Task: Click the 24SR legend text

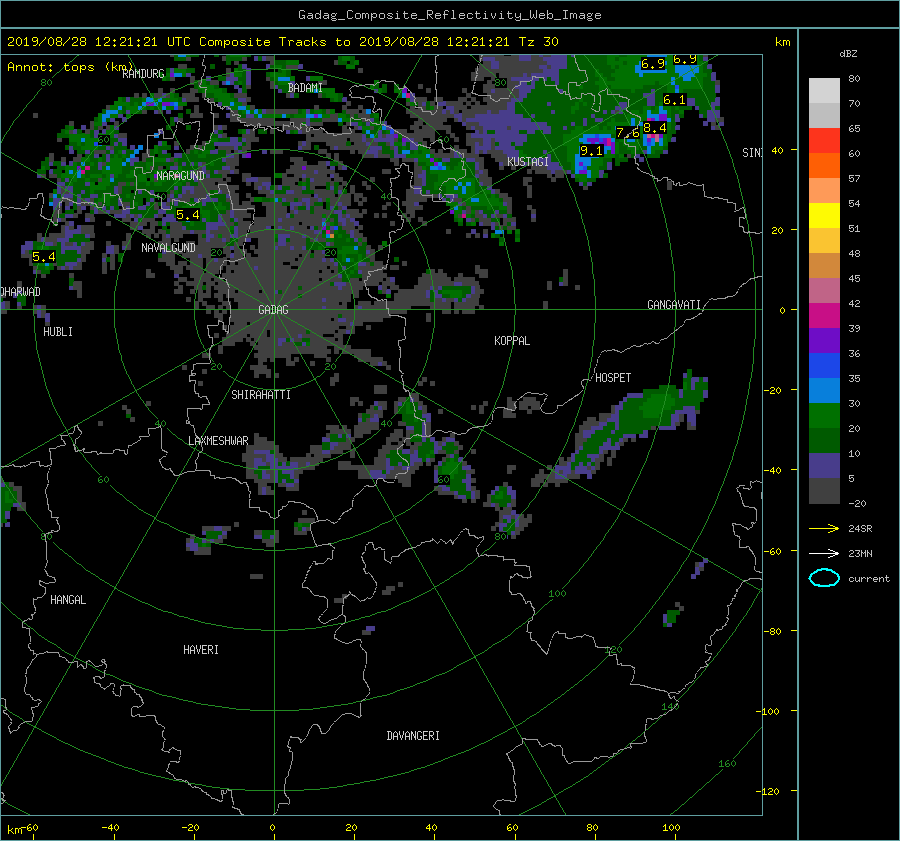Action: click(x=860, y=529)
